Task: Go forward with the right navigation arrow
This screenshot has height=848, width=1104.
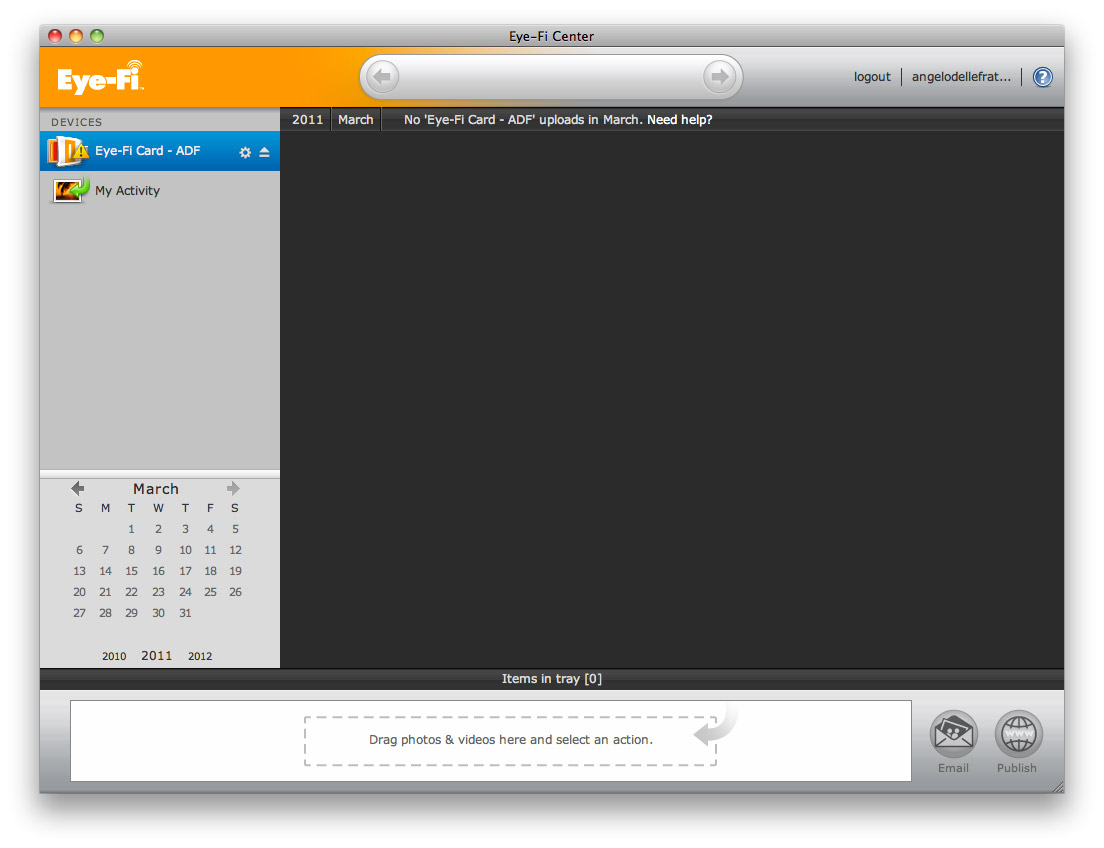Action: [720, 76]
